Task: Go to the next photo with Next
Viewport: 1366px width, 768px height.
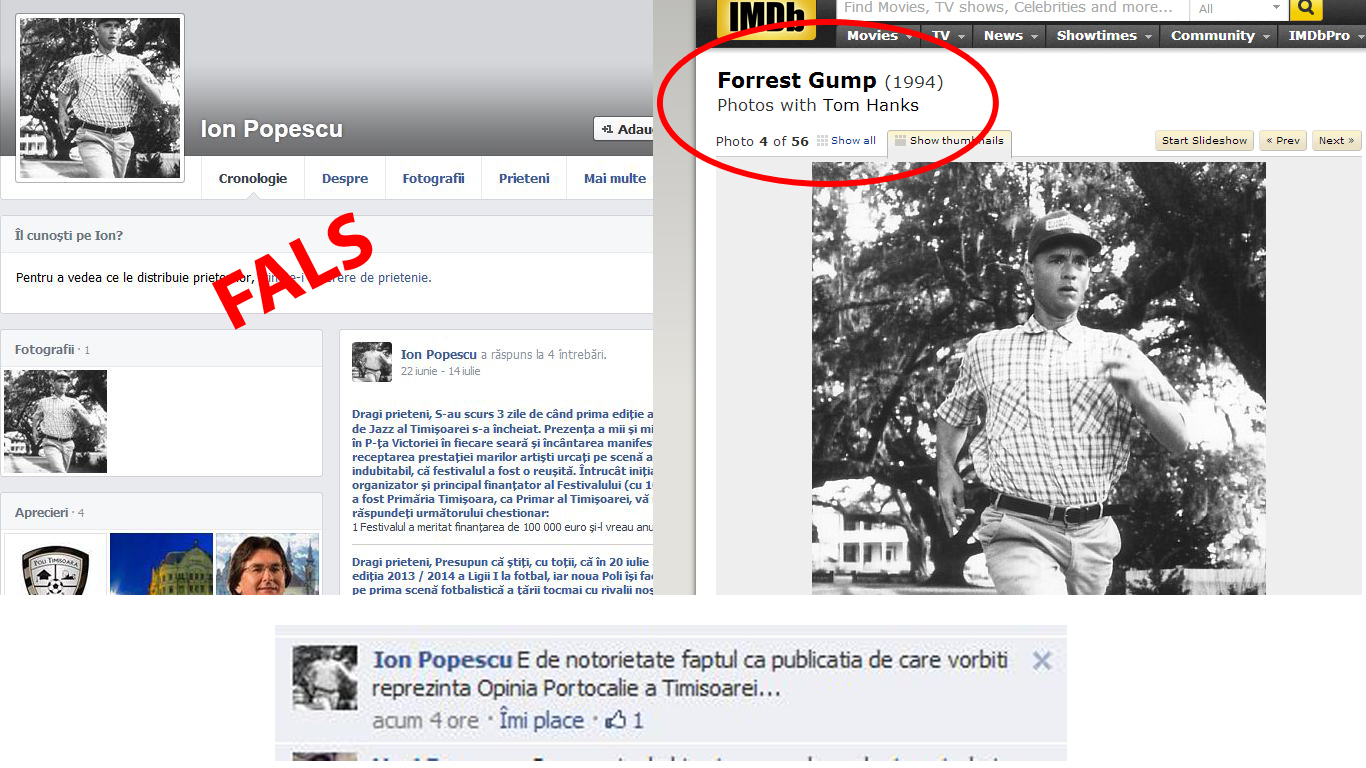Action: coord(1336,141)
